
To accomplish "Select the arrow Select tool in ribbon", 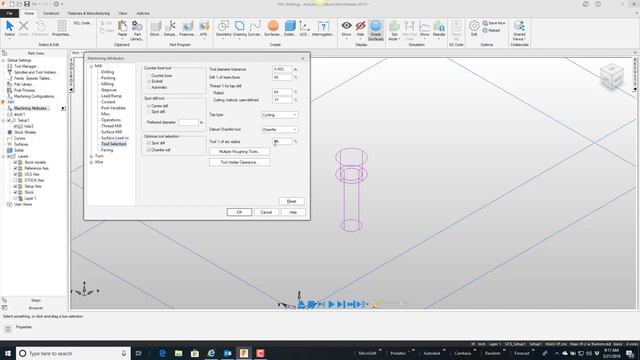I will click(9, 29).
